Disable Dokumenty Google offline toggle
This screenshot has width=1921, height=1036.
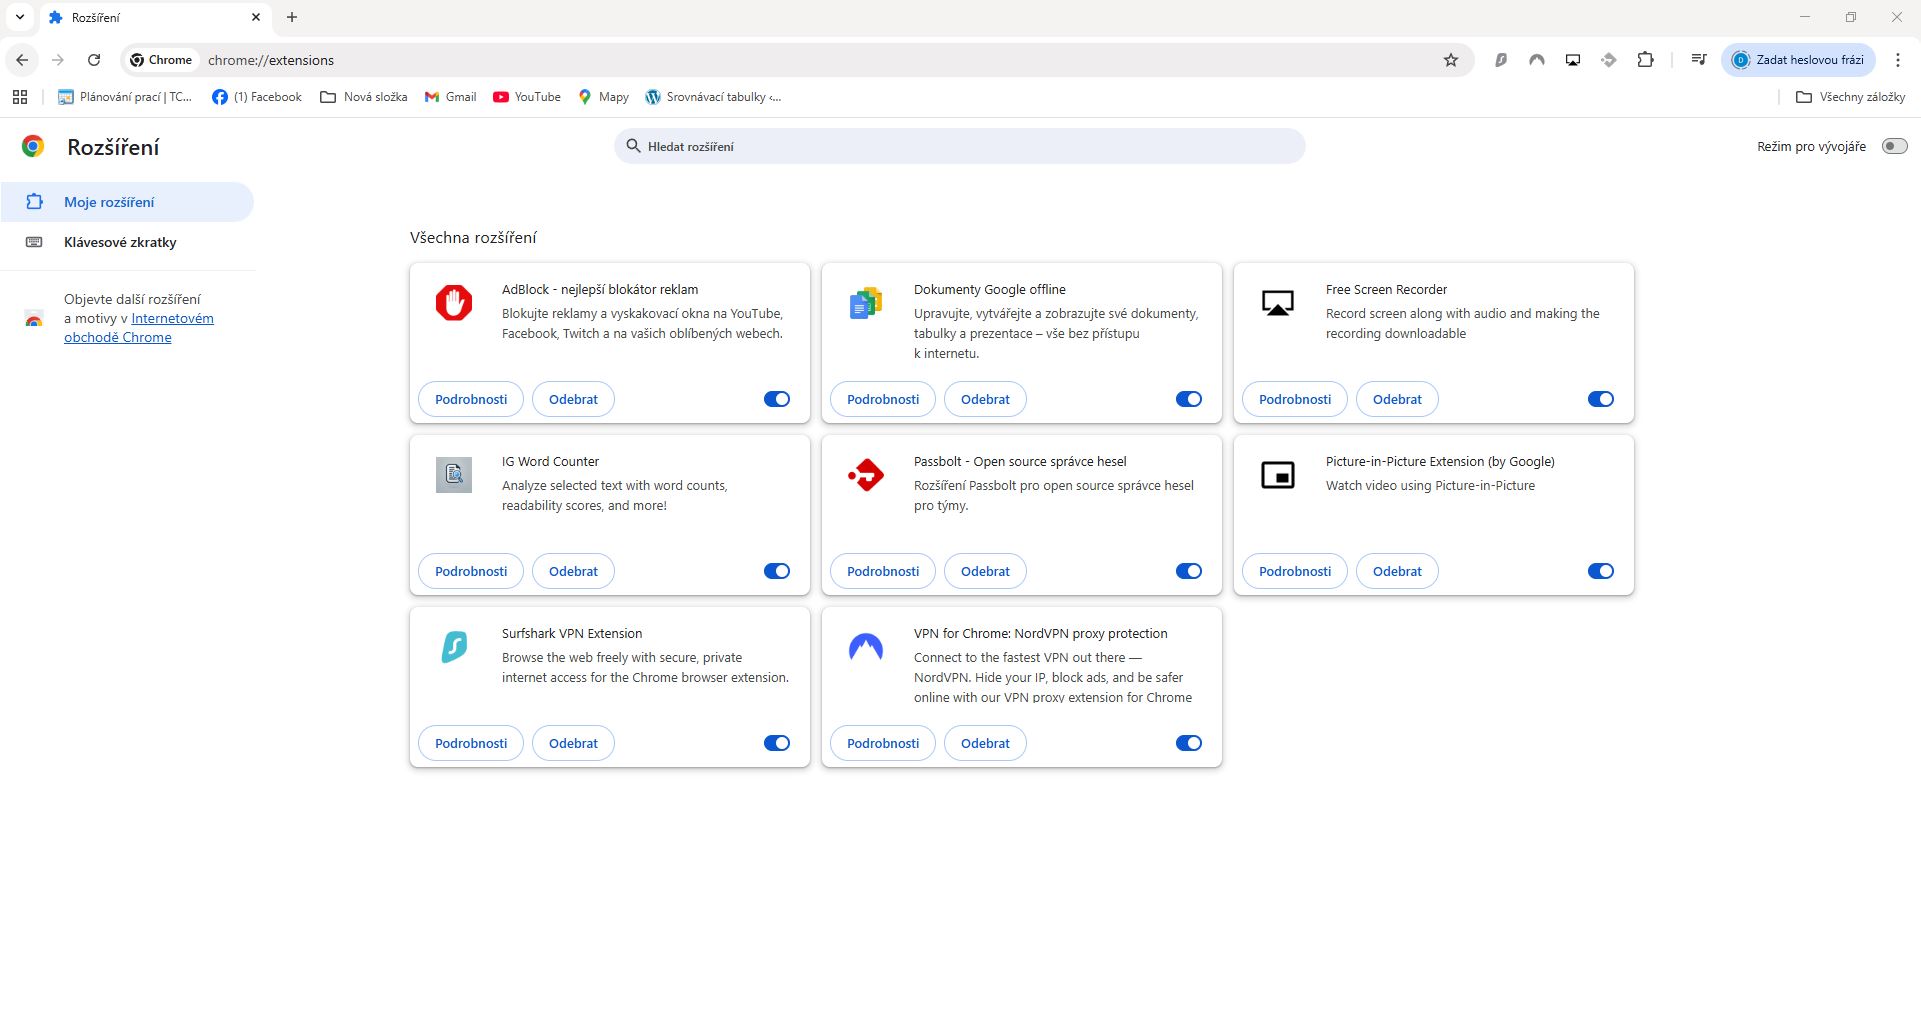(1189, 399)
